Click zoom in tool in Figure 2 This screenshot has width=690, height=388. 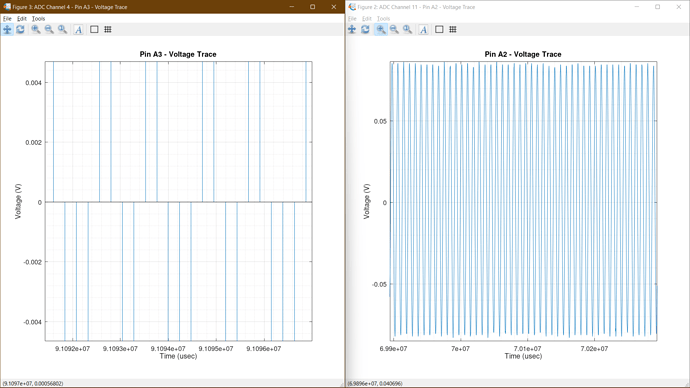pos(381,29)
